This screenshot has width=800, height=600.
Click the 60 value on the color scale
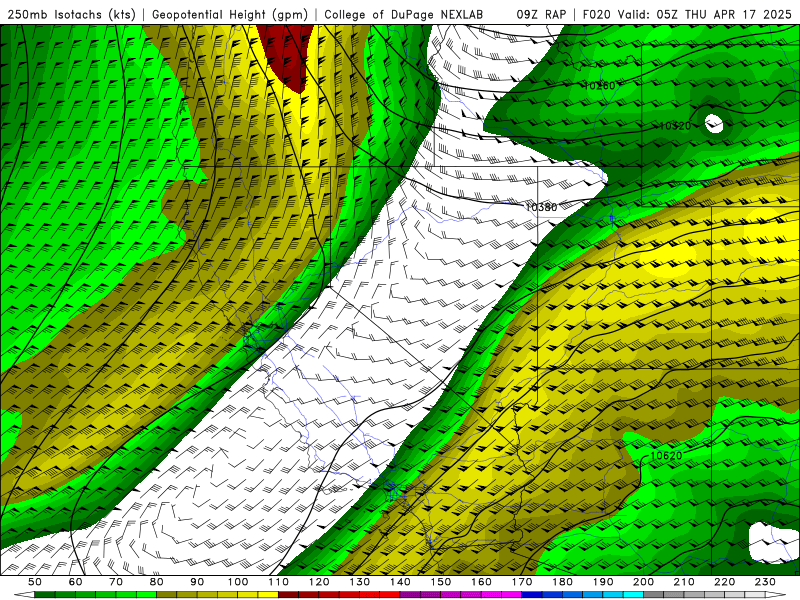click(76, 582)
